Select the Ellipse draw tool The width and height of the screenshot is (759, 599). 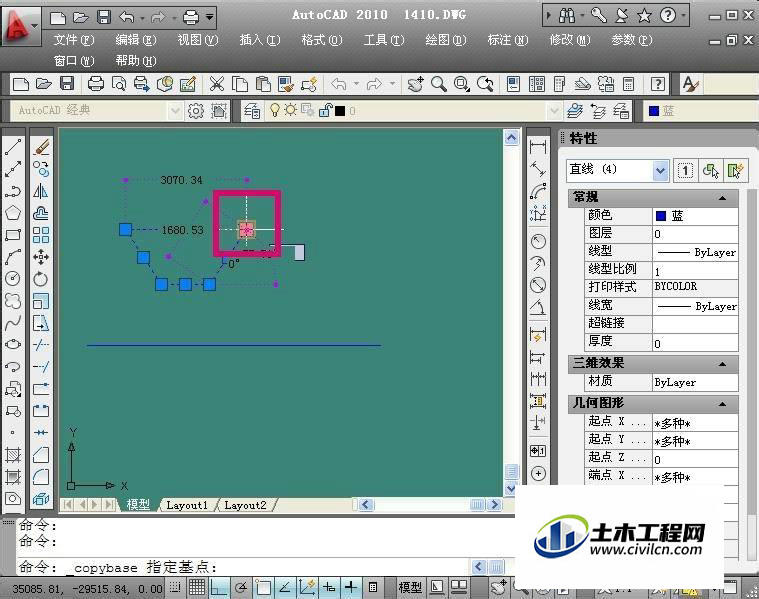point(13,344)
